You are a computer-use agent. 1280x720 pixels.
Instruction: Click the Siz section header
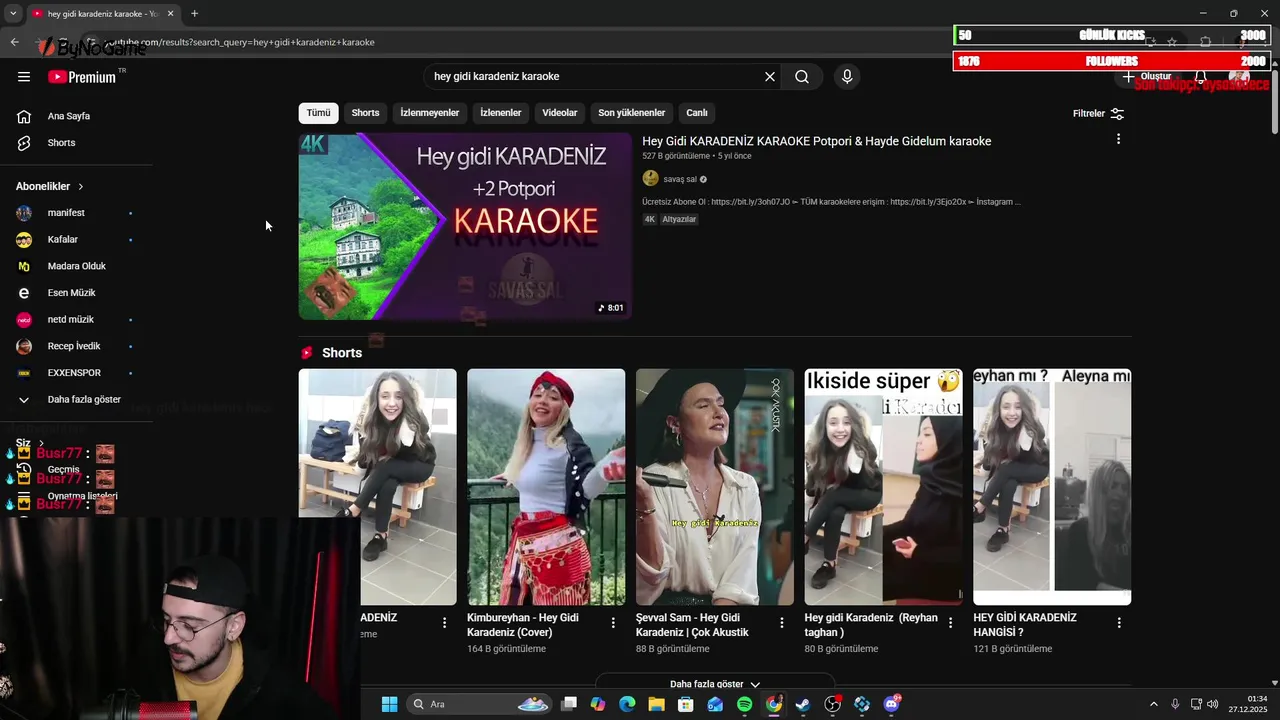(x=30, y=443)
